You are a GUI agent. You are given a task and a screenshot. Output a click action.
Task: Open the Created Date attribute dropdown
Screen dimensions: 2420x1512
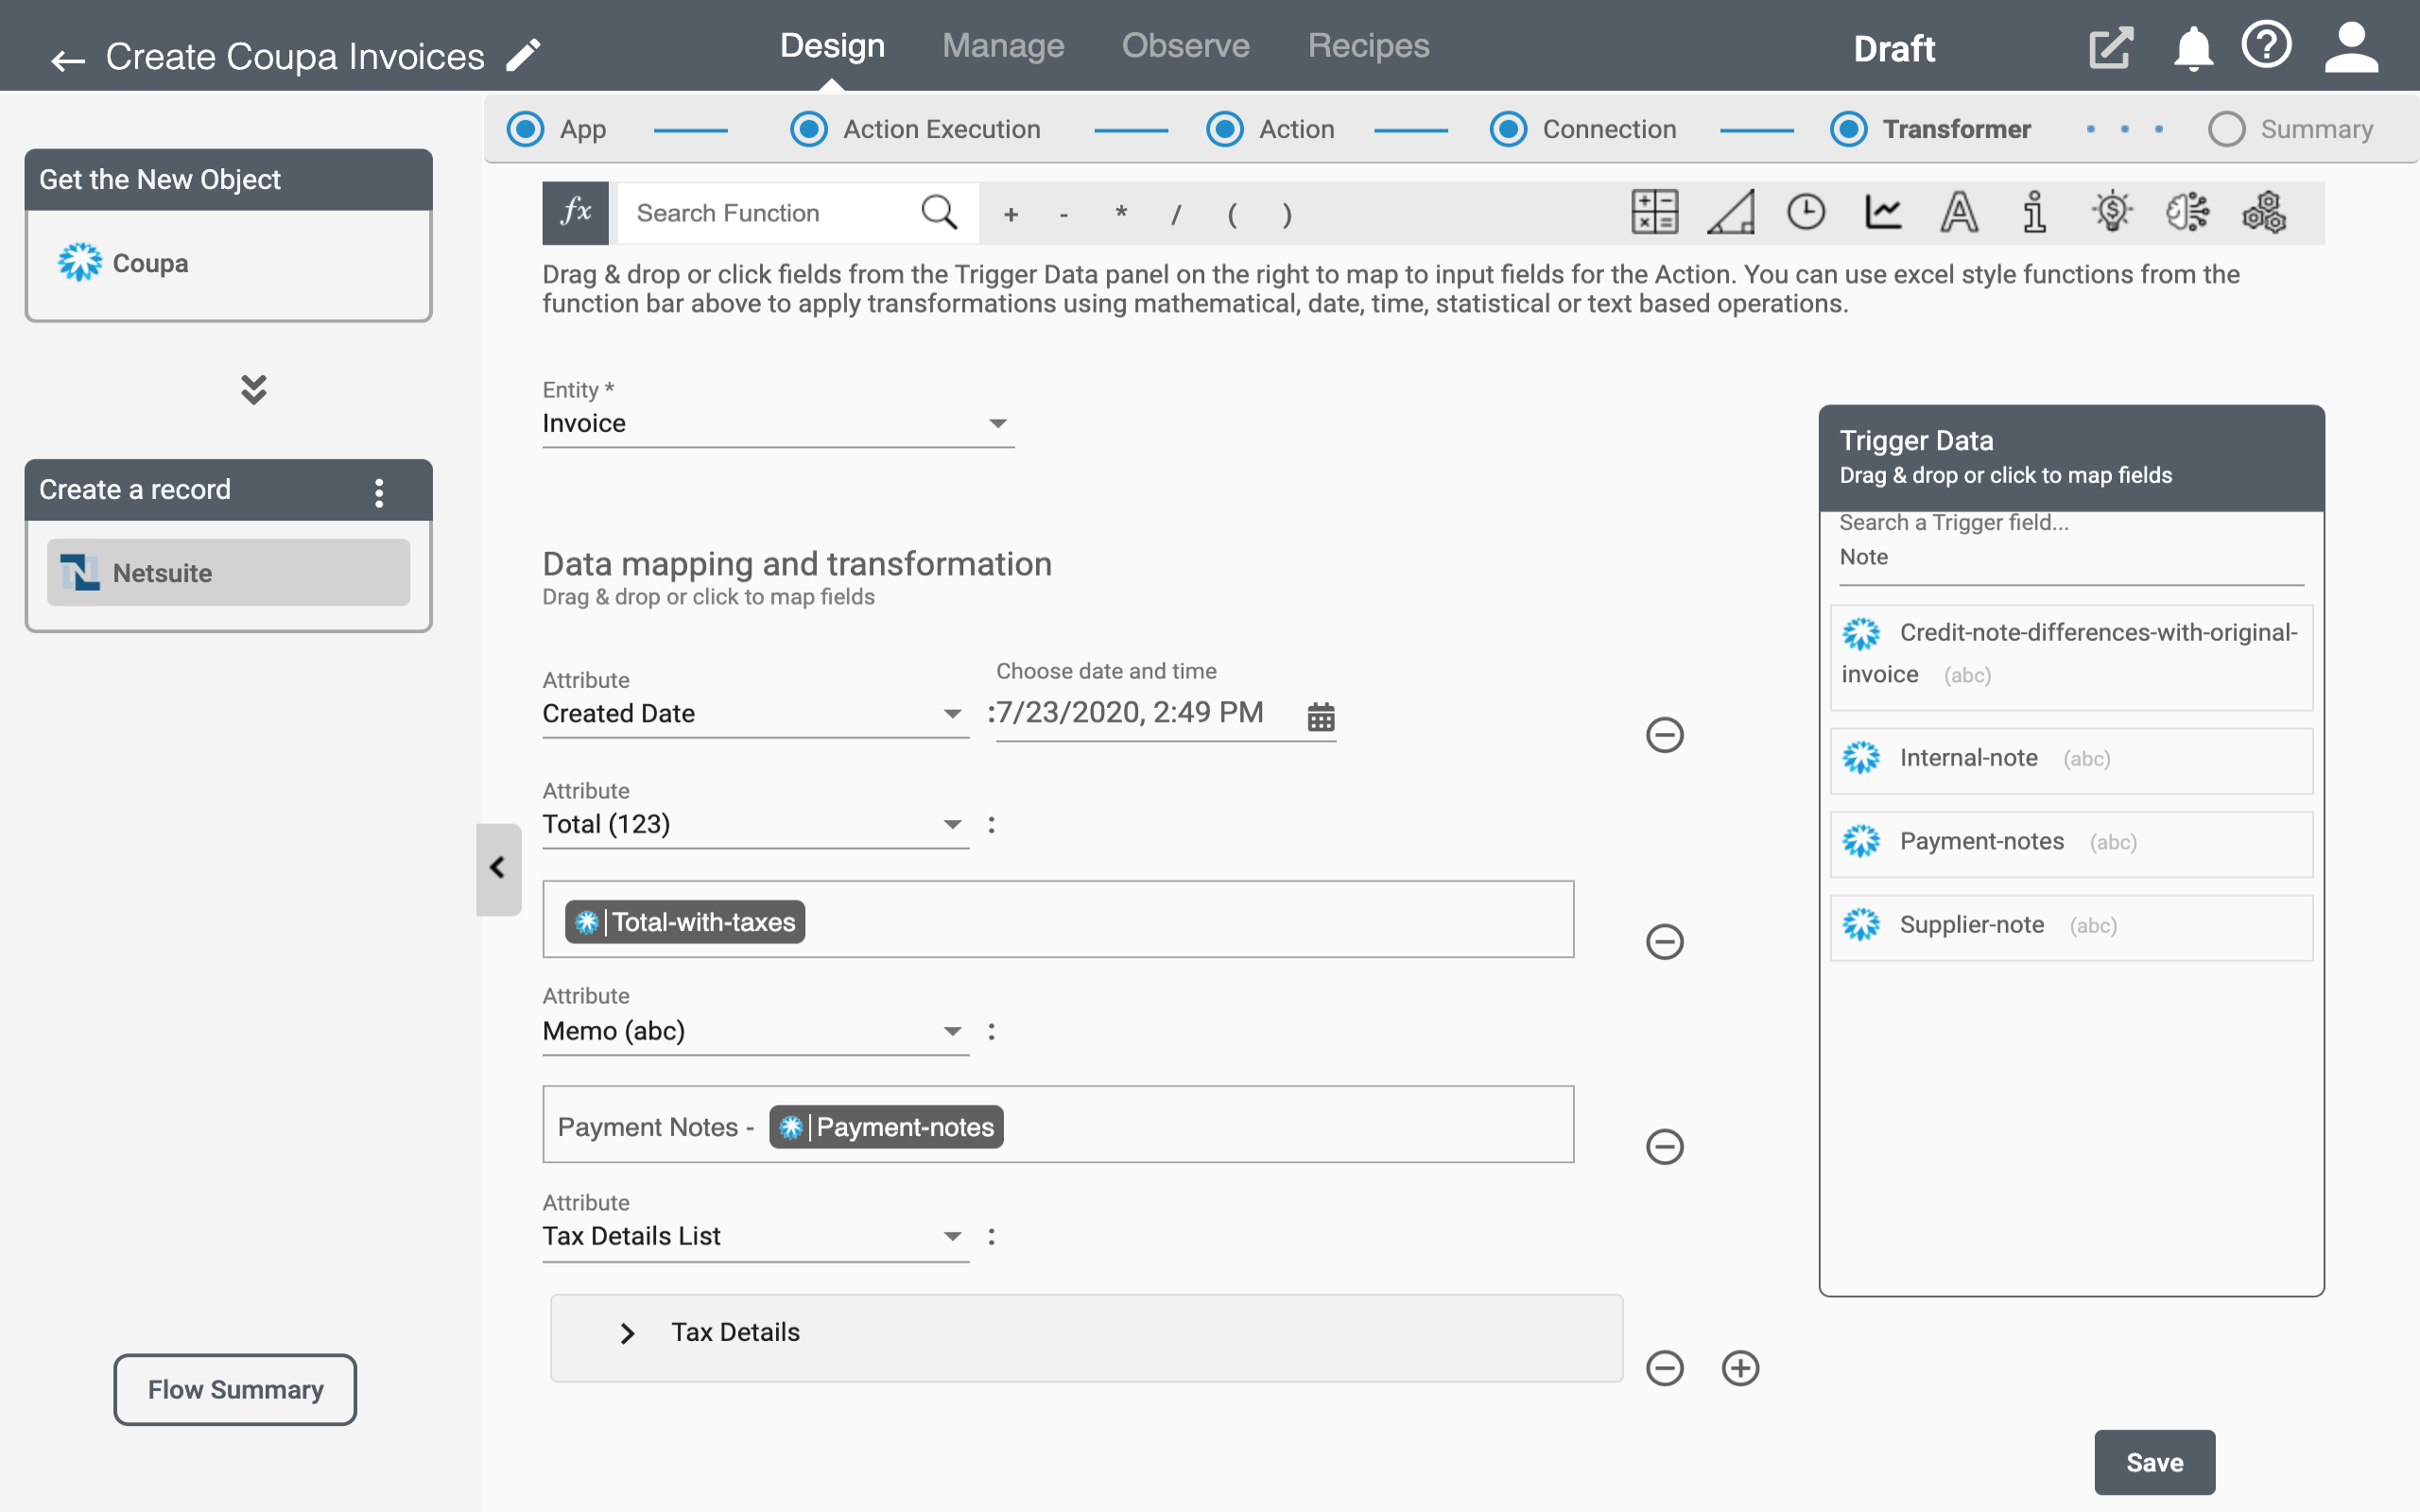pos(755,714)
